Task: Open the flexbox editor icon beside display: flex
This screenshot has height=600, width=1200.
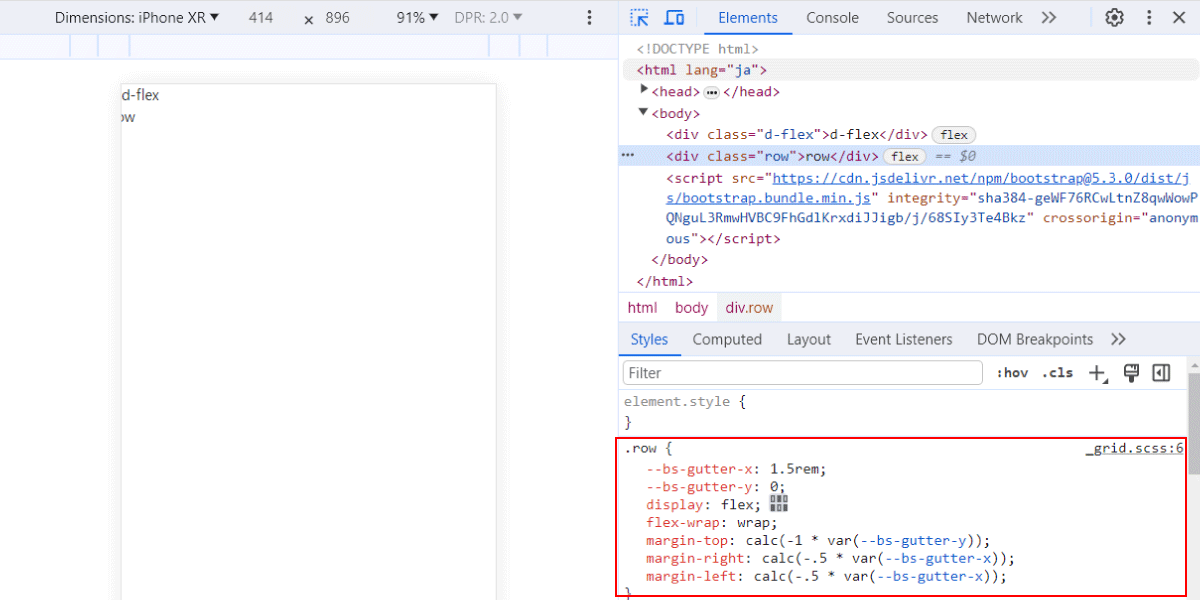Action: [779, 503]
